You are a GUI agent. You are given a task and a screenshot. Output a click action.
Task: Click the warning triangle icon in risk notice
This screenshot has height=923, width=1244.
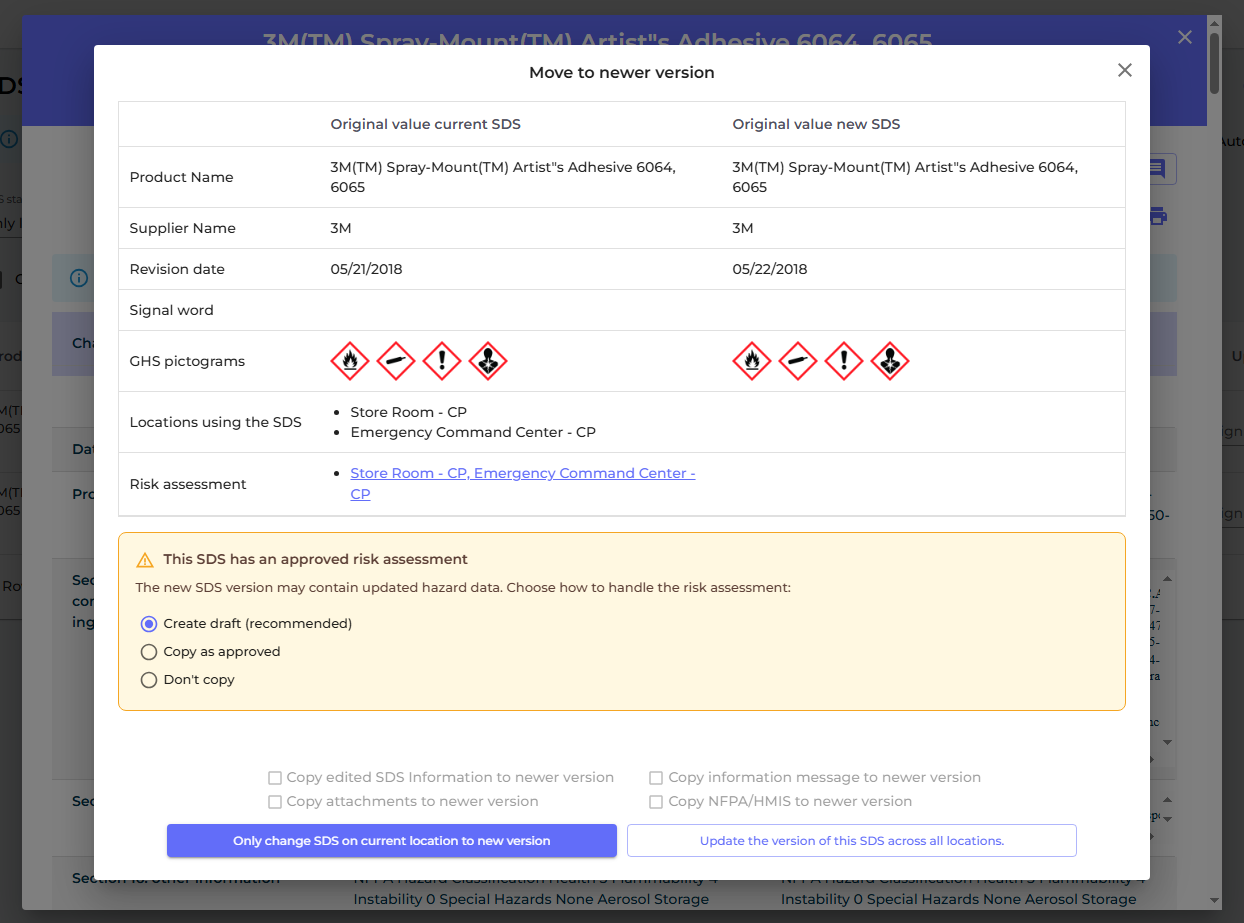click(145, 560)
